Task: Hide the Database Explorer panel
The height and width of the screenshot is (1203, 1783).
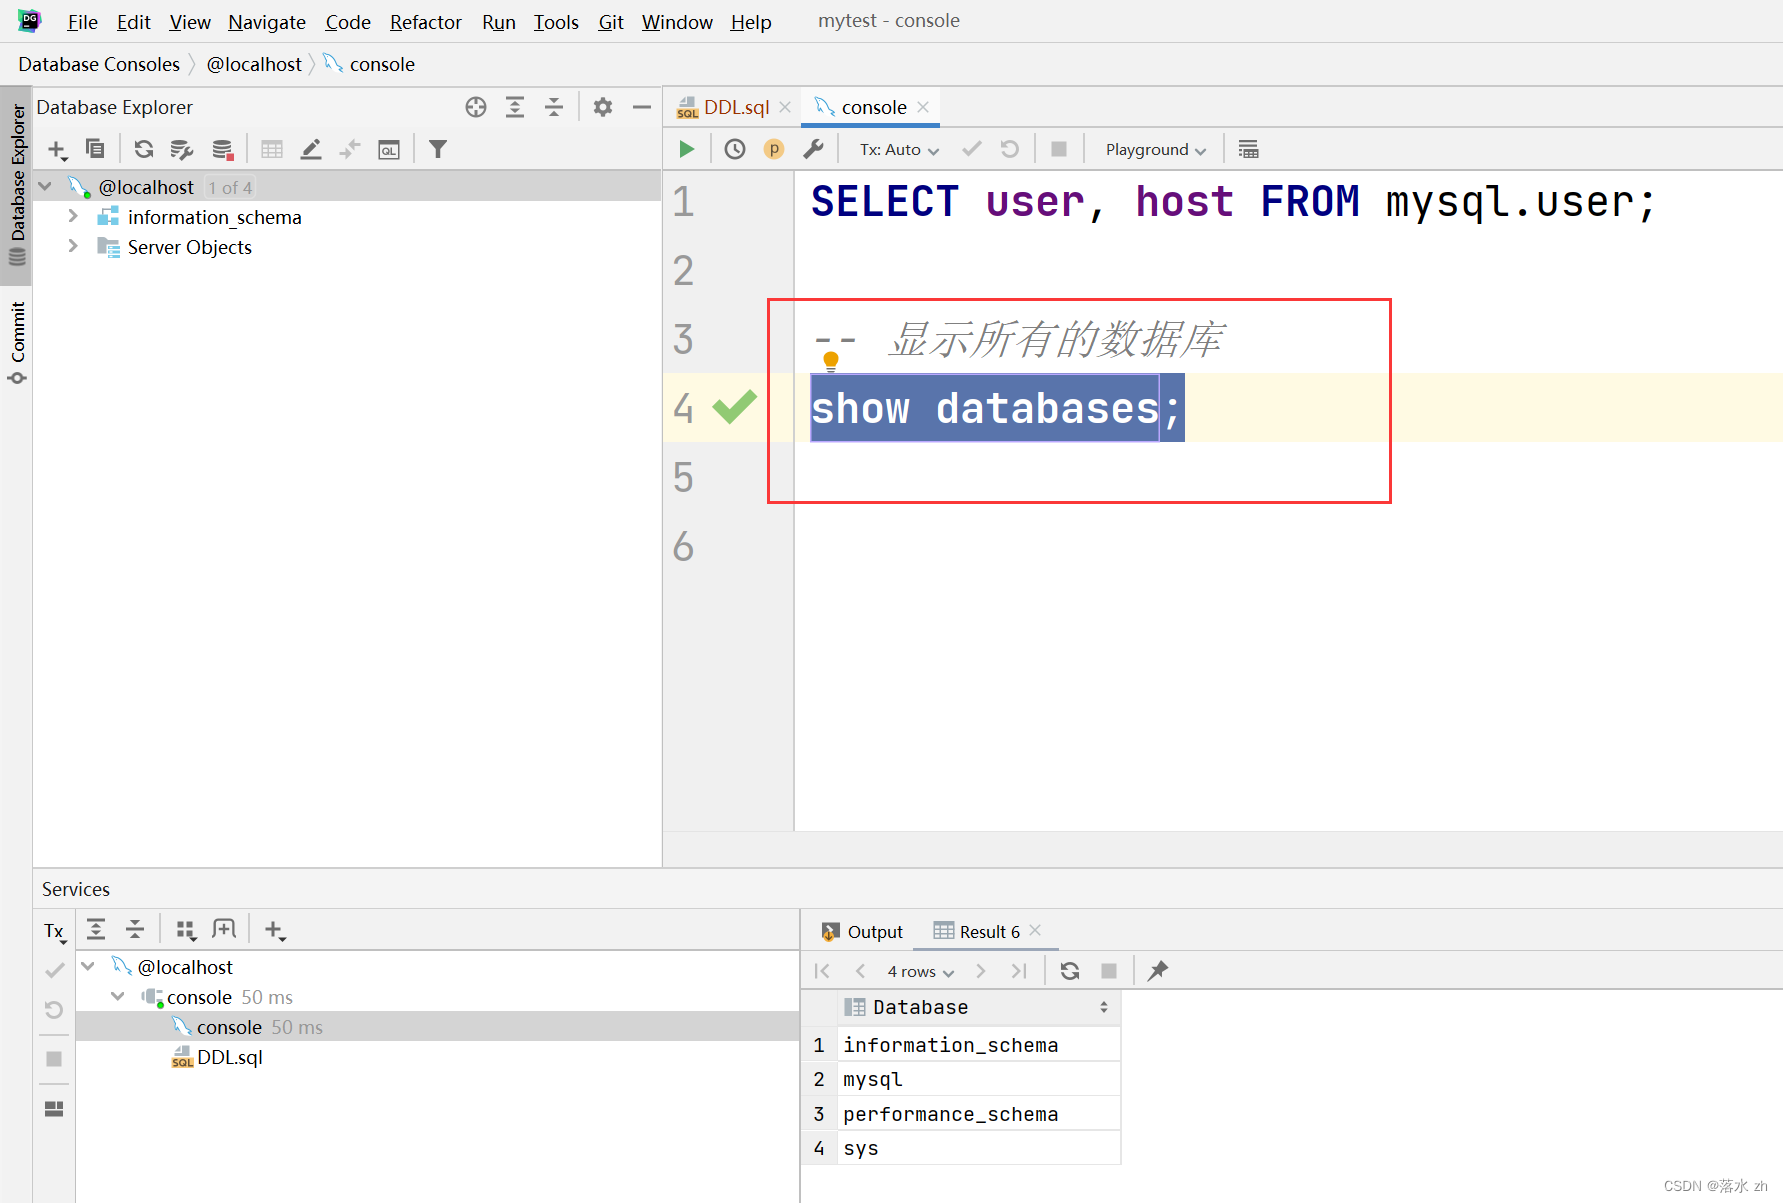Action: [x=642, y=107]
